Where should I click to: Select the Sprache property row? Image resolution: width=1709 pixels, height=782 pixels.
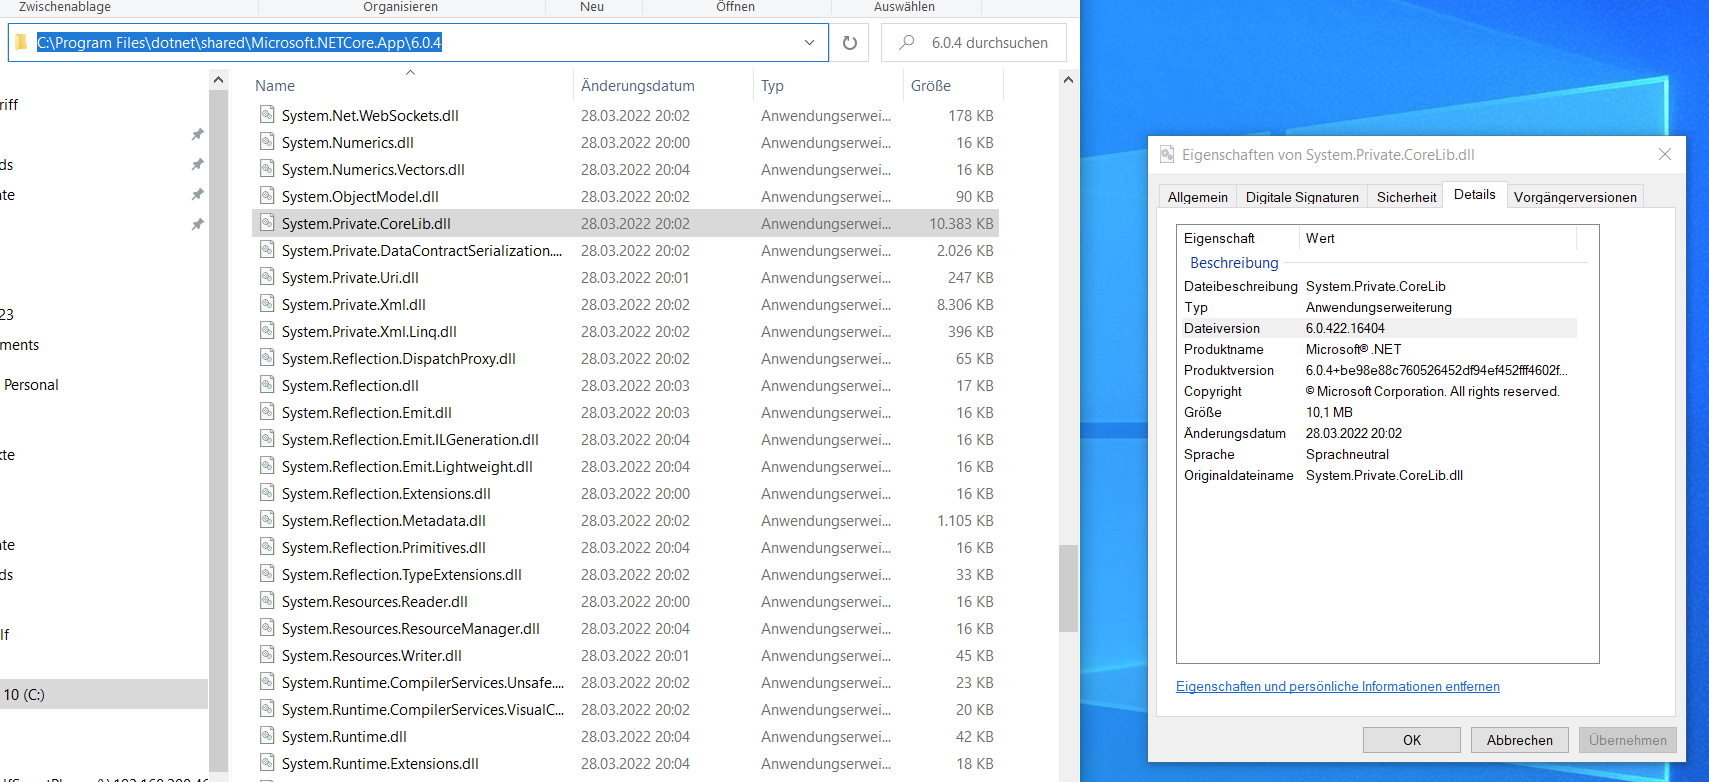pyautogui.click(x=1380, y=454)
